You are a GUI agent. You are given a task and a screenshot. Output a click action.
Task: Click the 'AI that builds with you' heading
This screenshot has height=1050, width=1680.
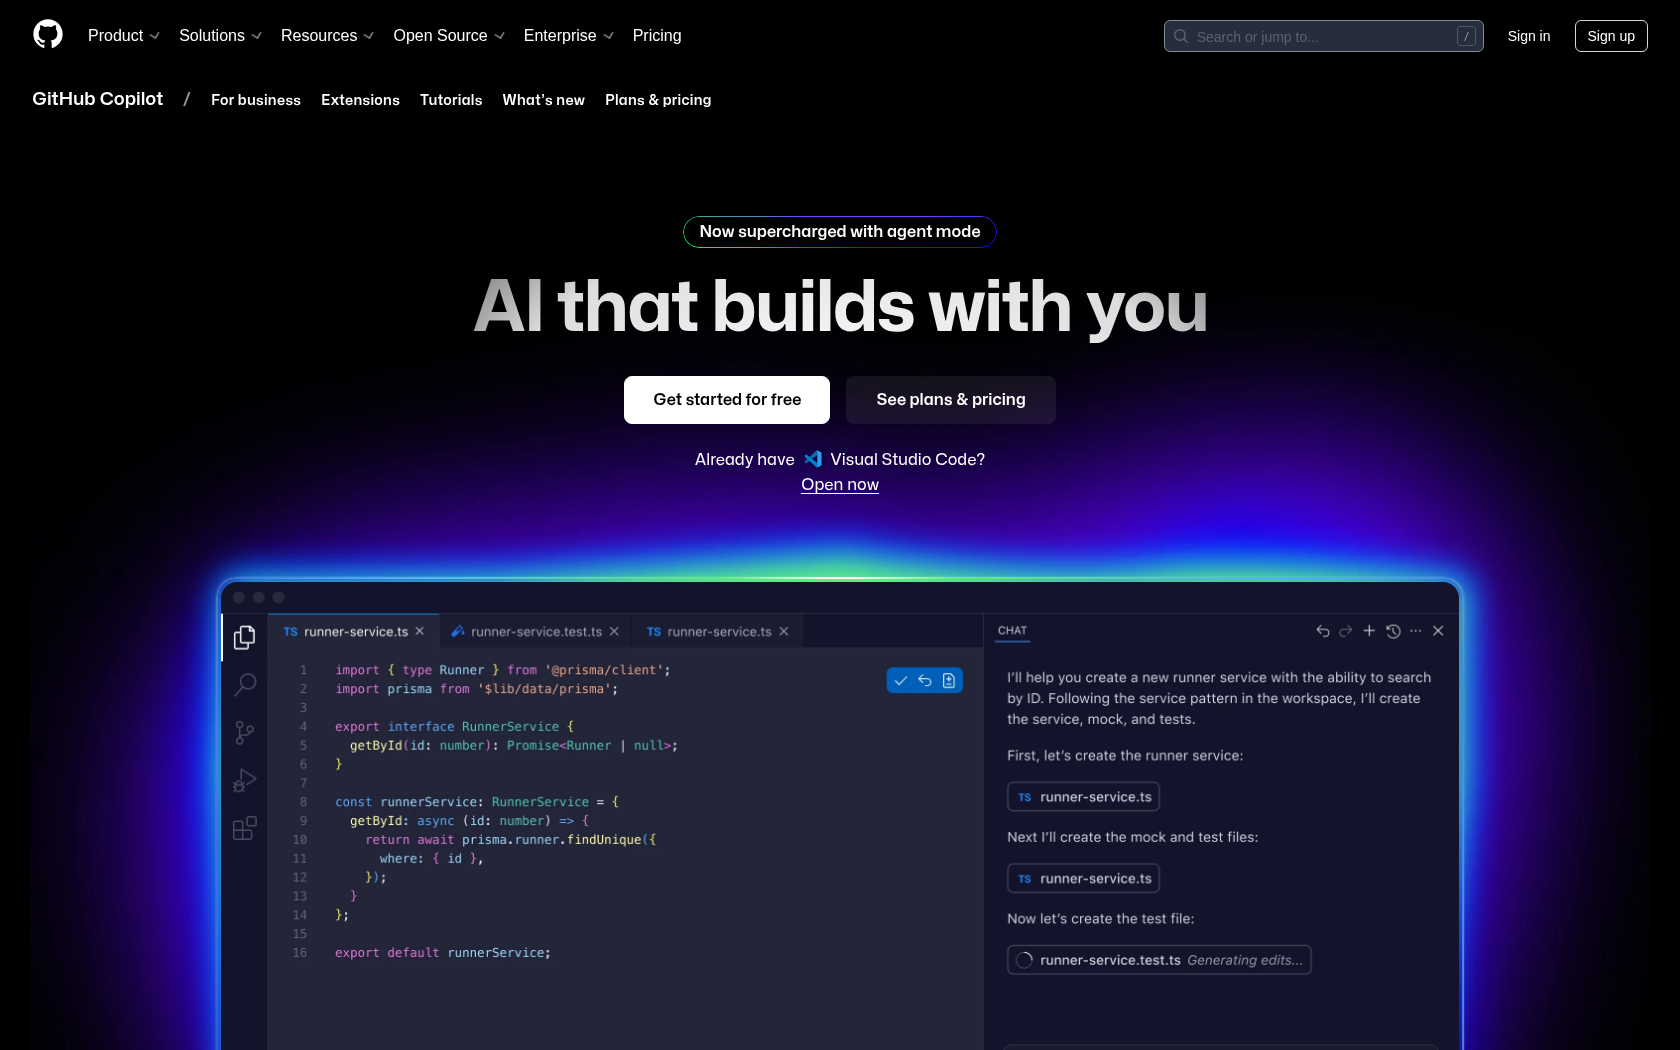point(840,306)
